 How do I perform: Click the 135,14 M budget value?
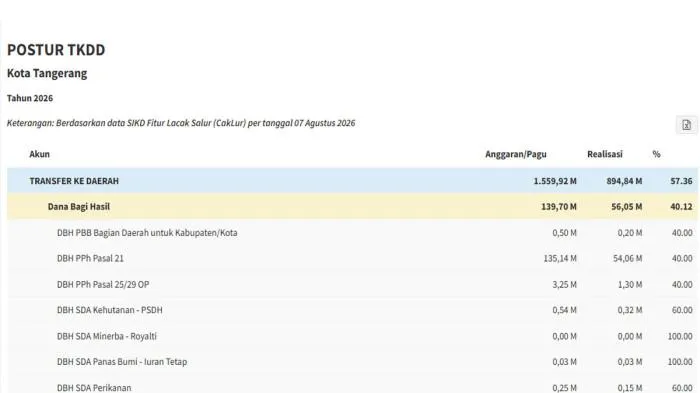[560, 259]
